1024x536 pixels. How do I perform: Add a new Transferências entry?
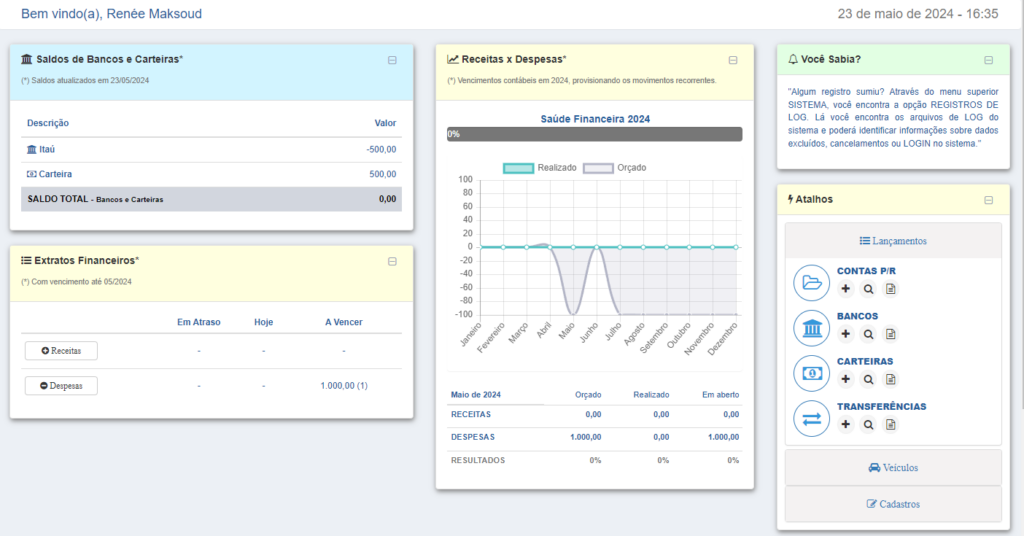pyautogui.click(x=846, y=424)
